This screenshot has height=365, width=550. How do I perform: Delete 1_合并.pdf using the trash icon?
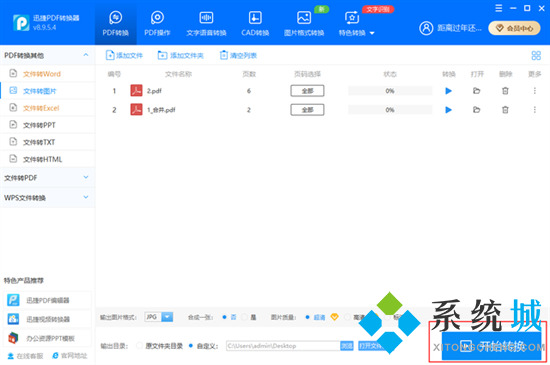(505, 110)
